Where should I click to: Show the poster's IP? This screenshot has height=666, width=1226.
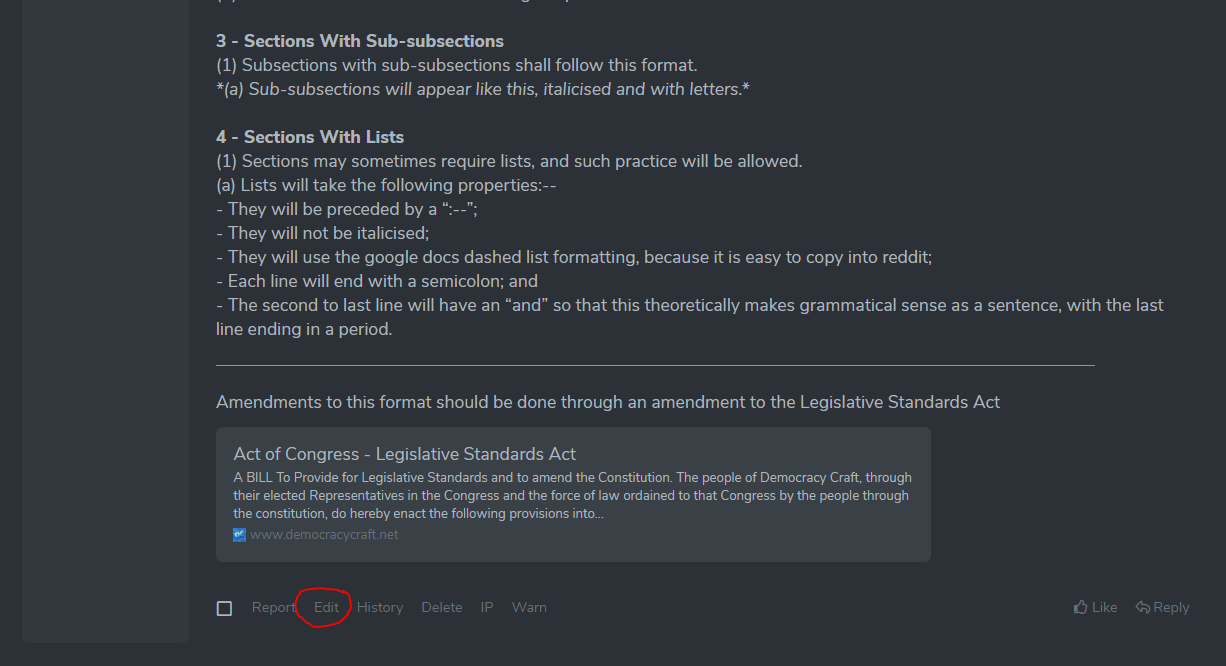[486, 607]
